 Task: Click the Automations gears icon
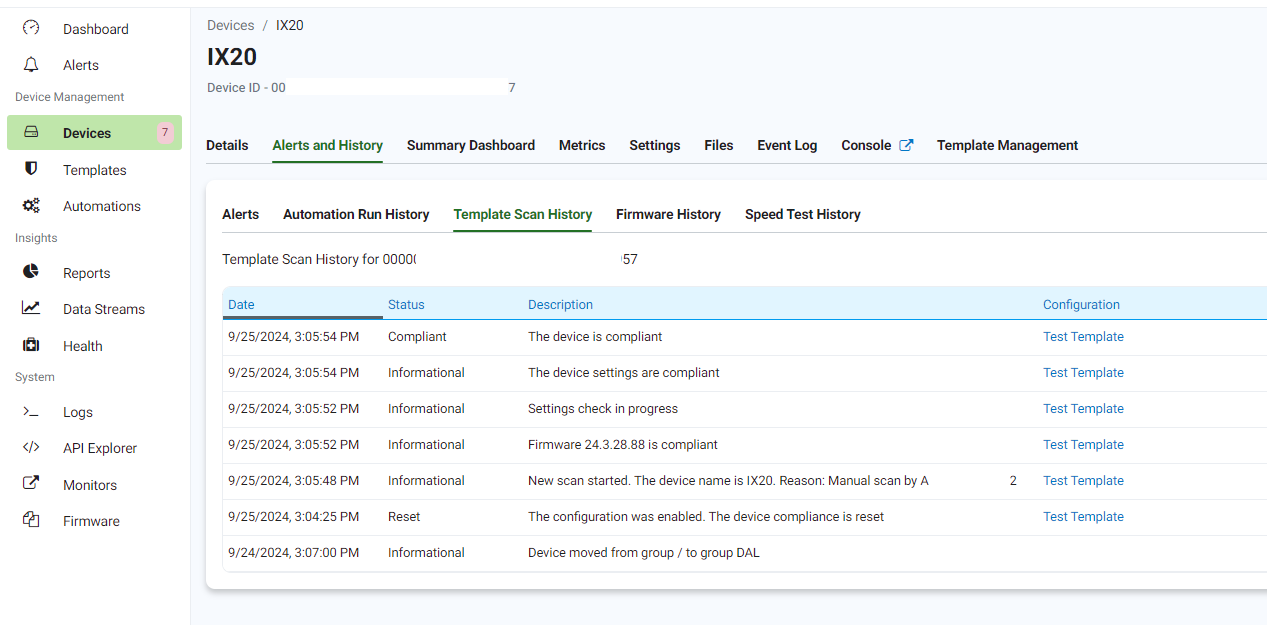pos(31,205)
